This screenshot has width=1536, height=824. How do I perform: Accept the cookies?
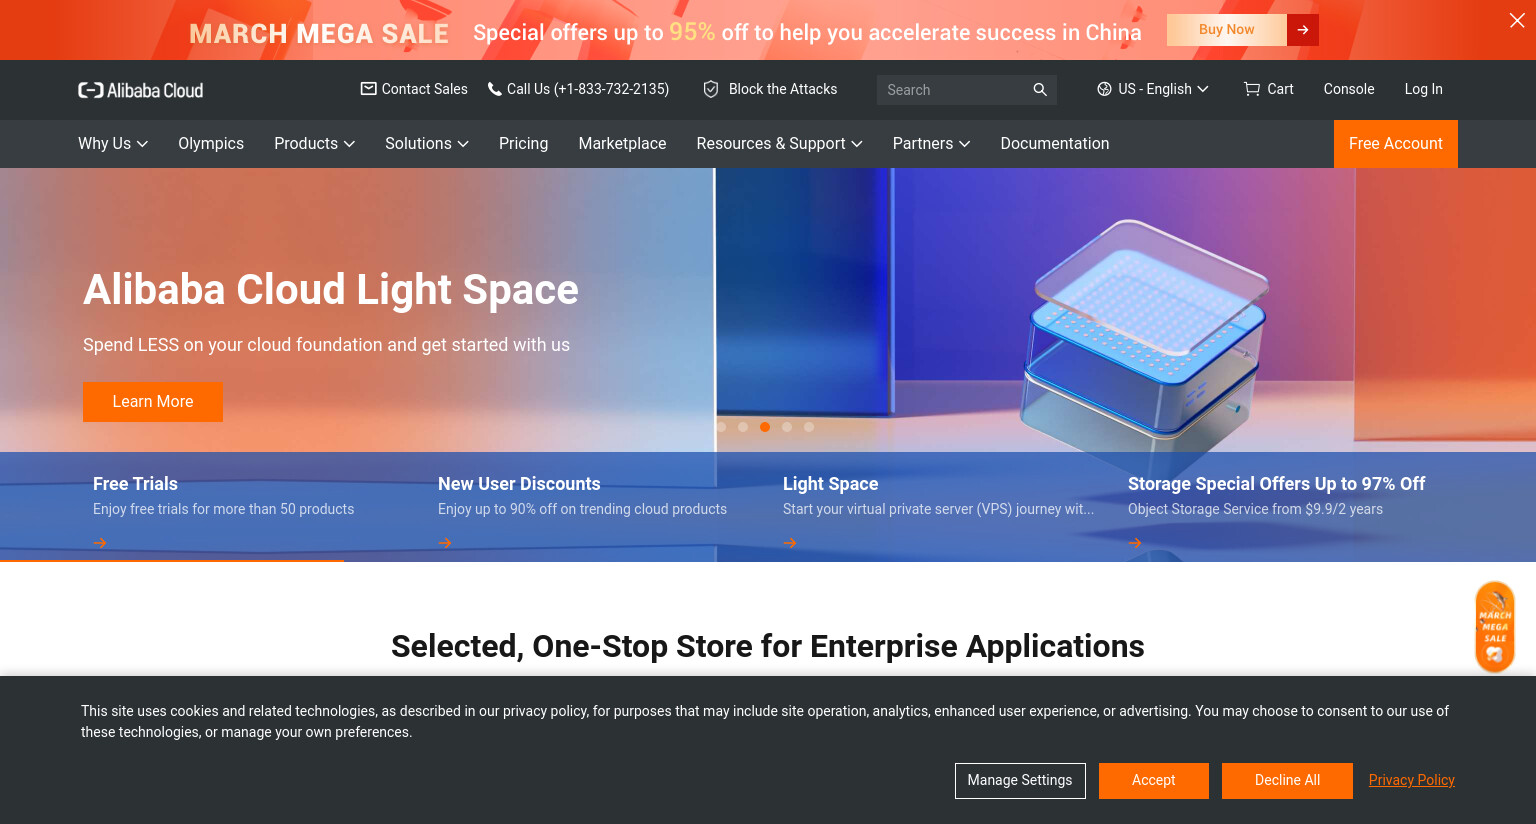(1154, 781)
